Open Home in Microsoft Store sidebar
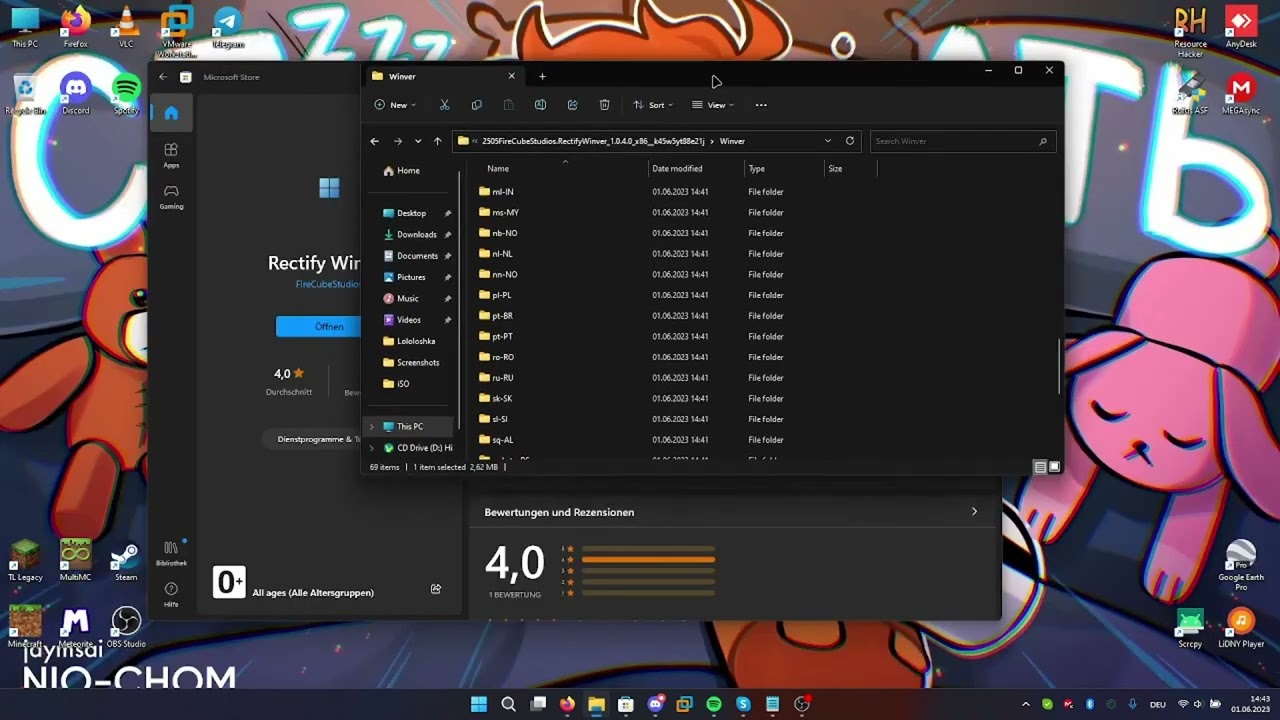Screen dimensions: 1280x720 click(171, 113)
